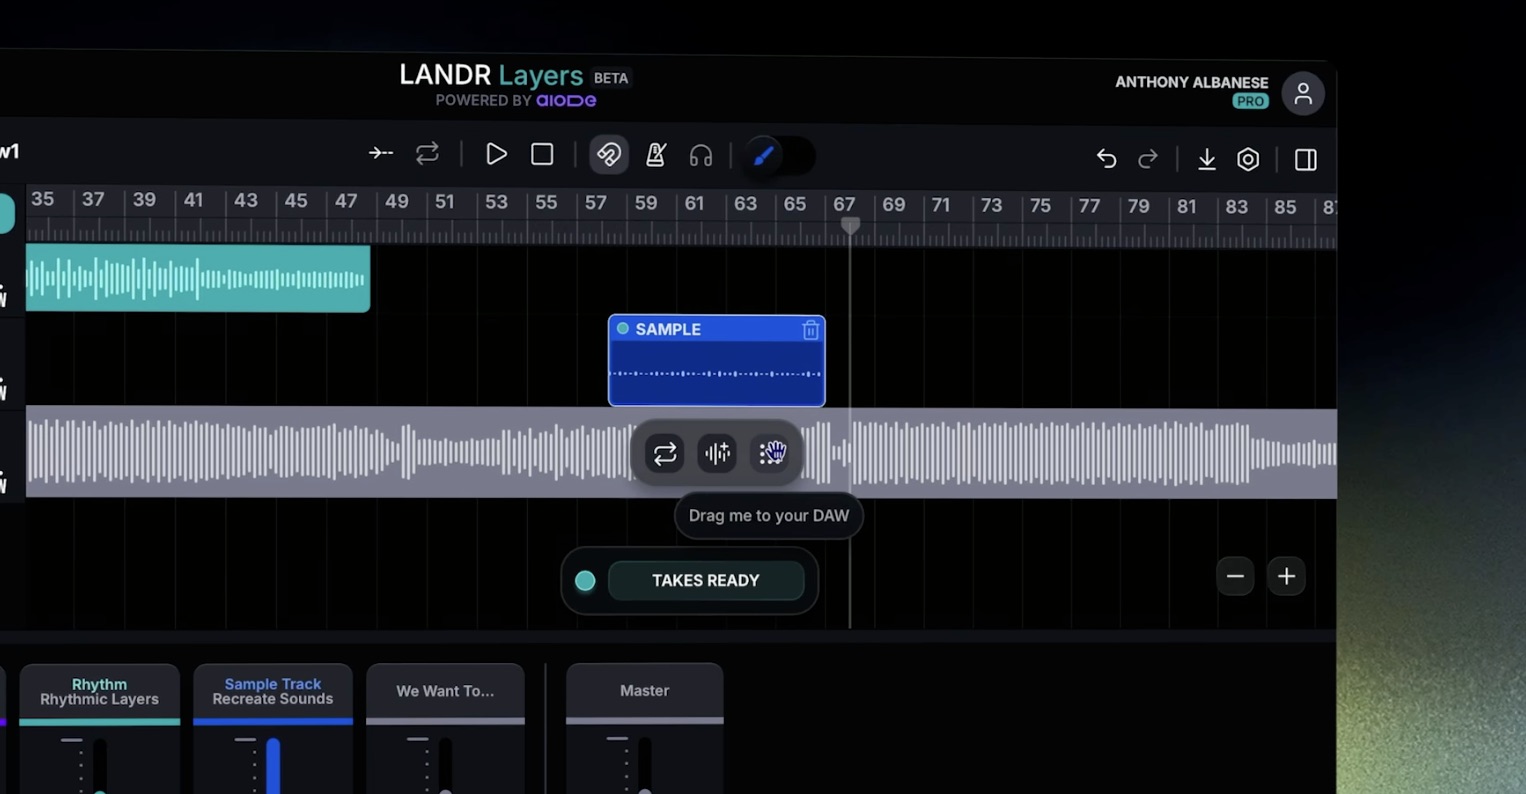Click the regenerate loop icon in popup toolbar
This screenshot has height=794, width=1526.
[665, 454]
